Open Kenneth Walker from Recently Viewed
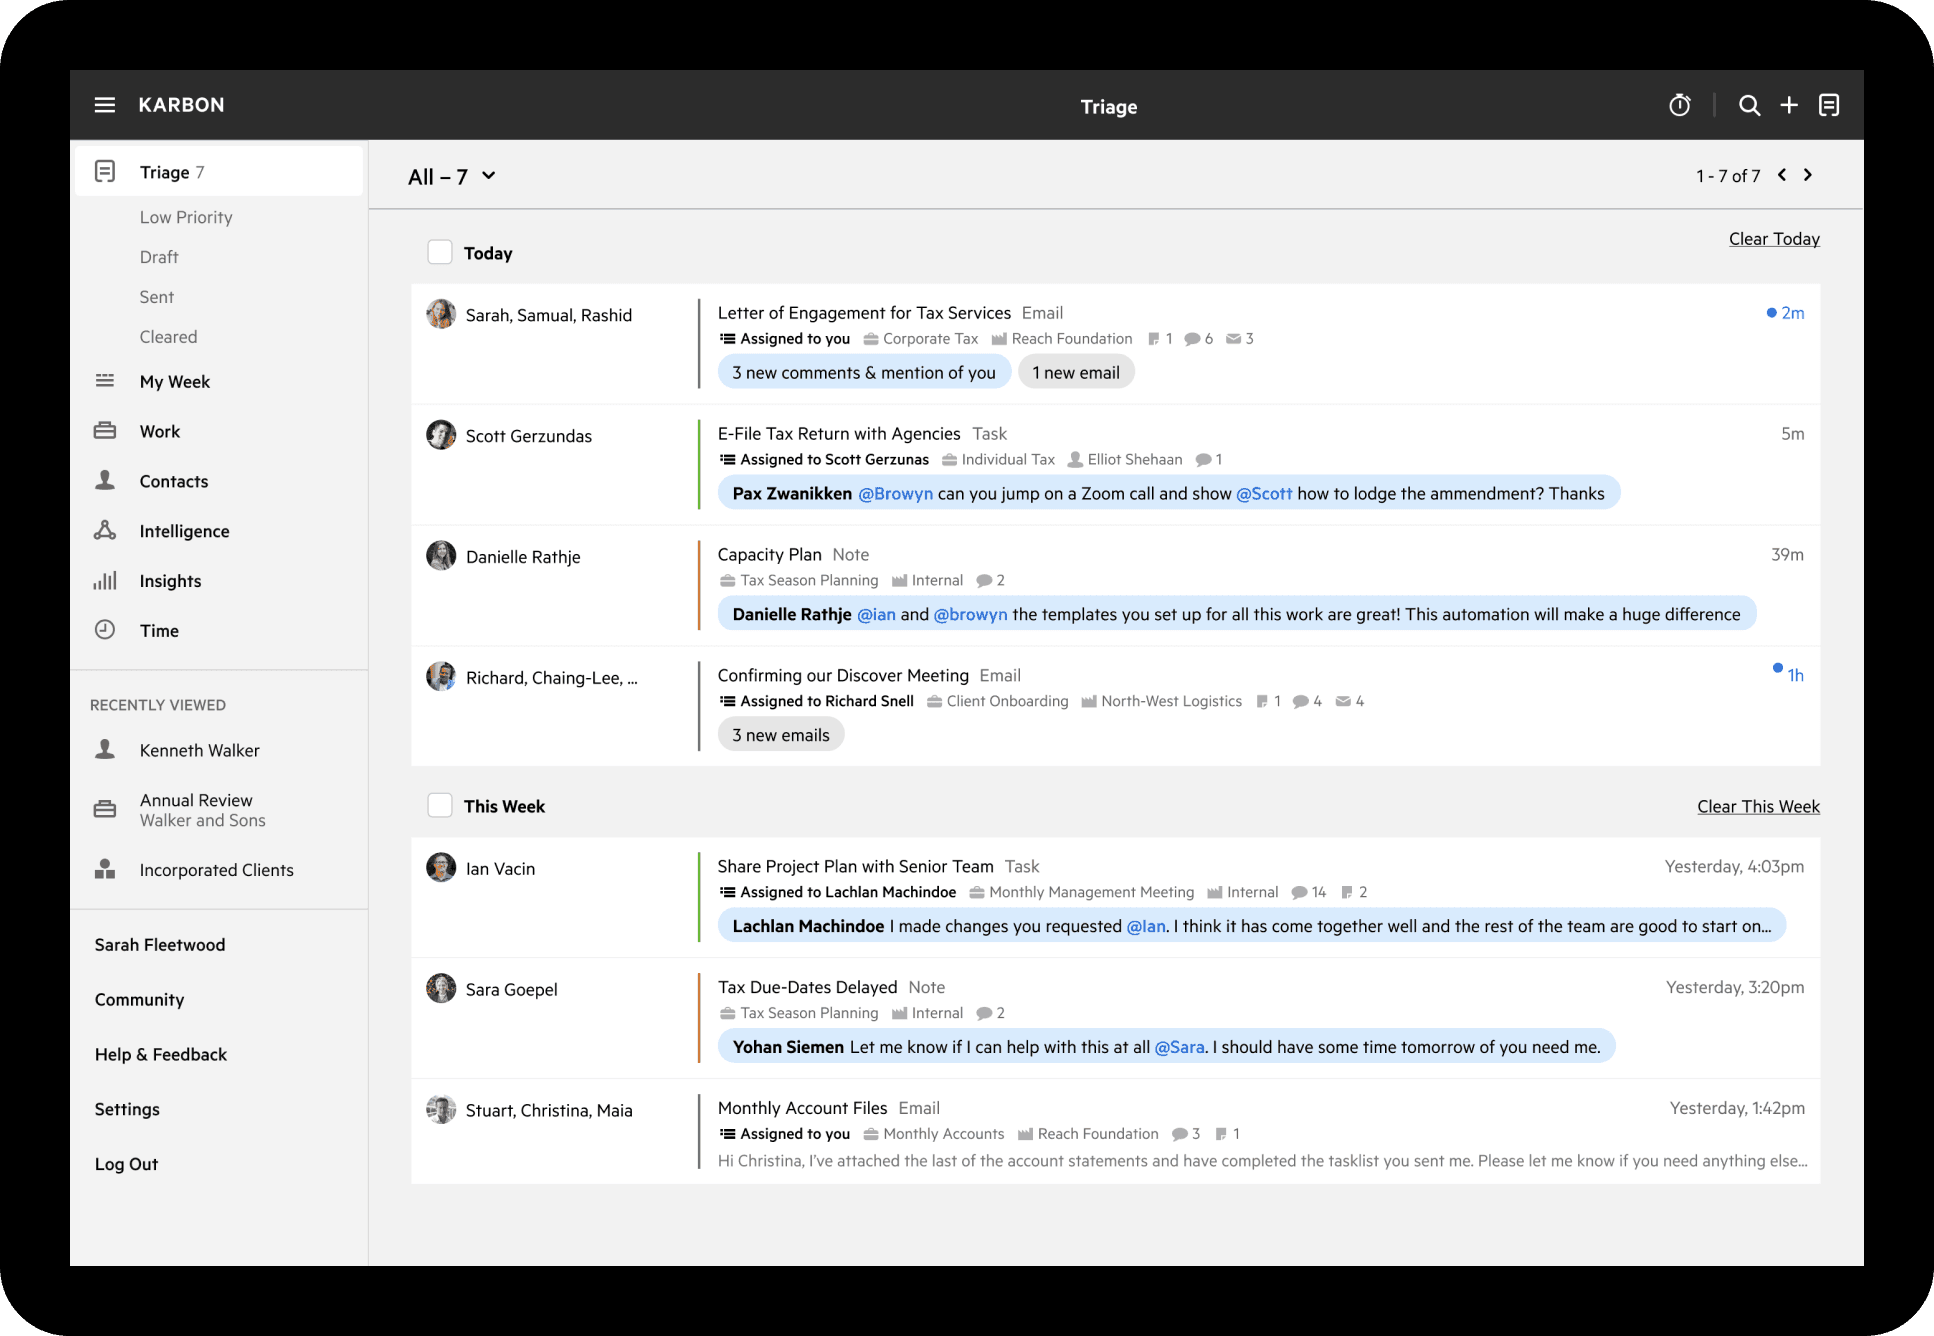The height and width of the screenshot is (1336, 1934). point(199,750)
